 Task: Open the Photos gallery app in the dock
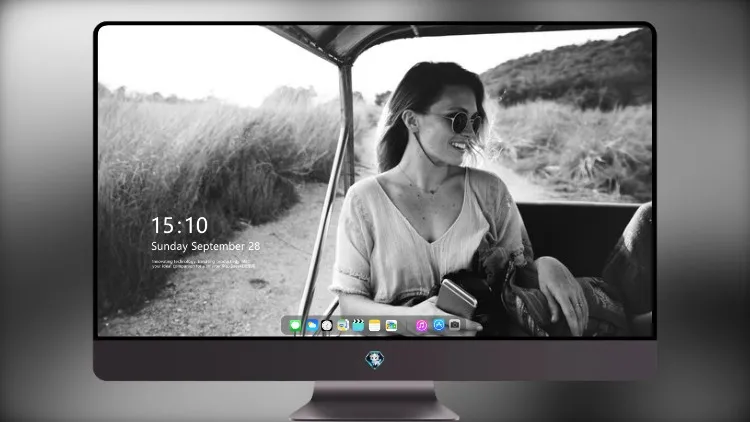[391, 325]
